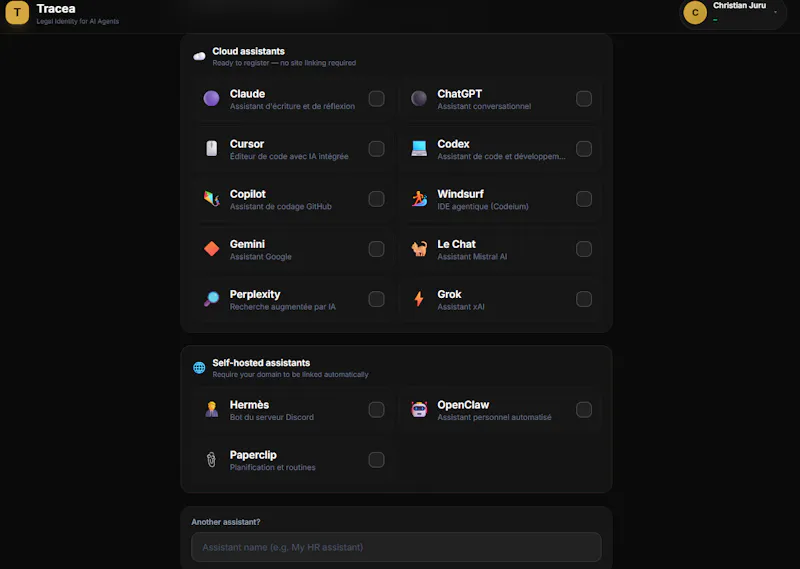Viewport: 800px width, 569px height.
Task: Click the Codex assistant name text
Action: click(453, 144)
